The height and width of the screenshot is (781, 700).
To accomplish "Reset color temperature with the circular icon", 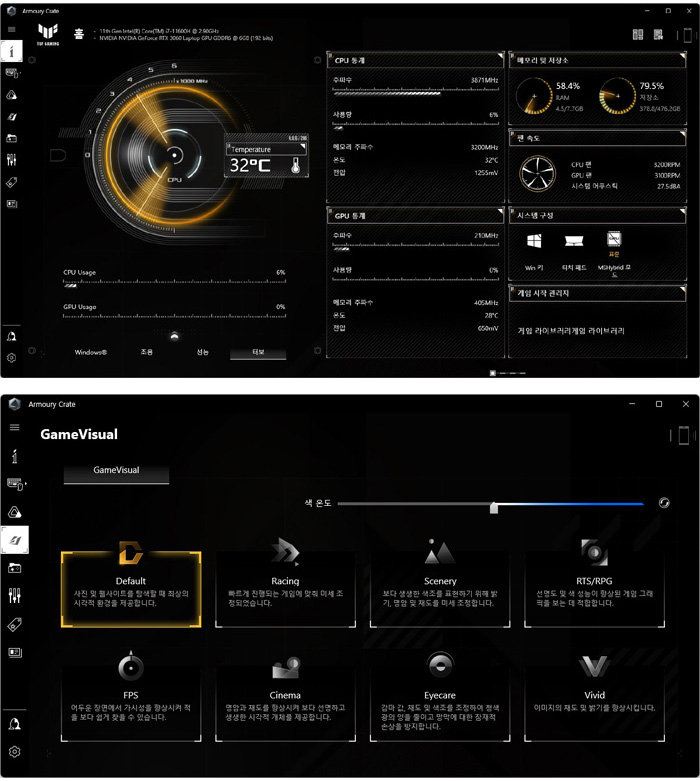I will coord(664,503).
